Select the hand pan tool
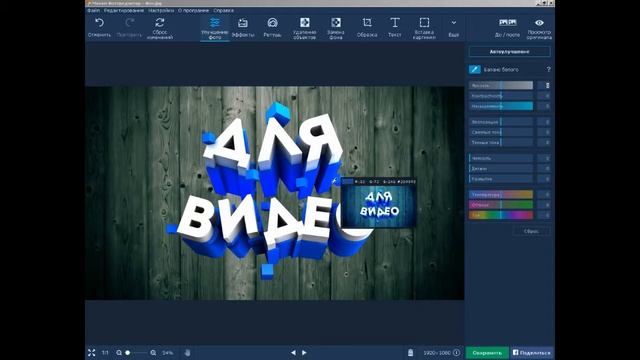 point(188,353)
